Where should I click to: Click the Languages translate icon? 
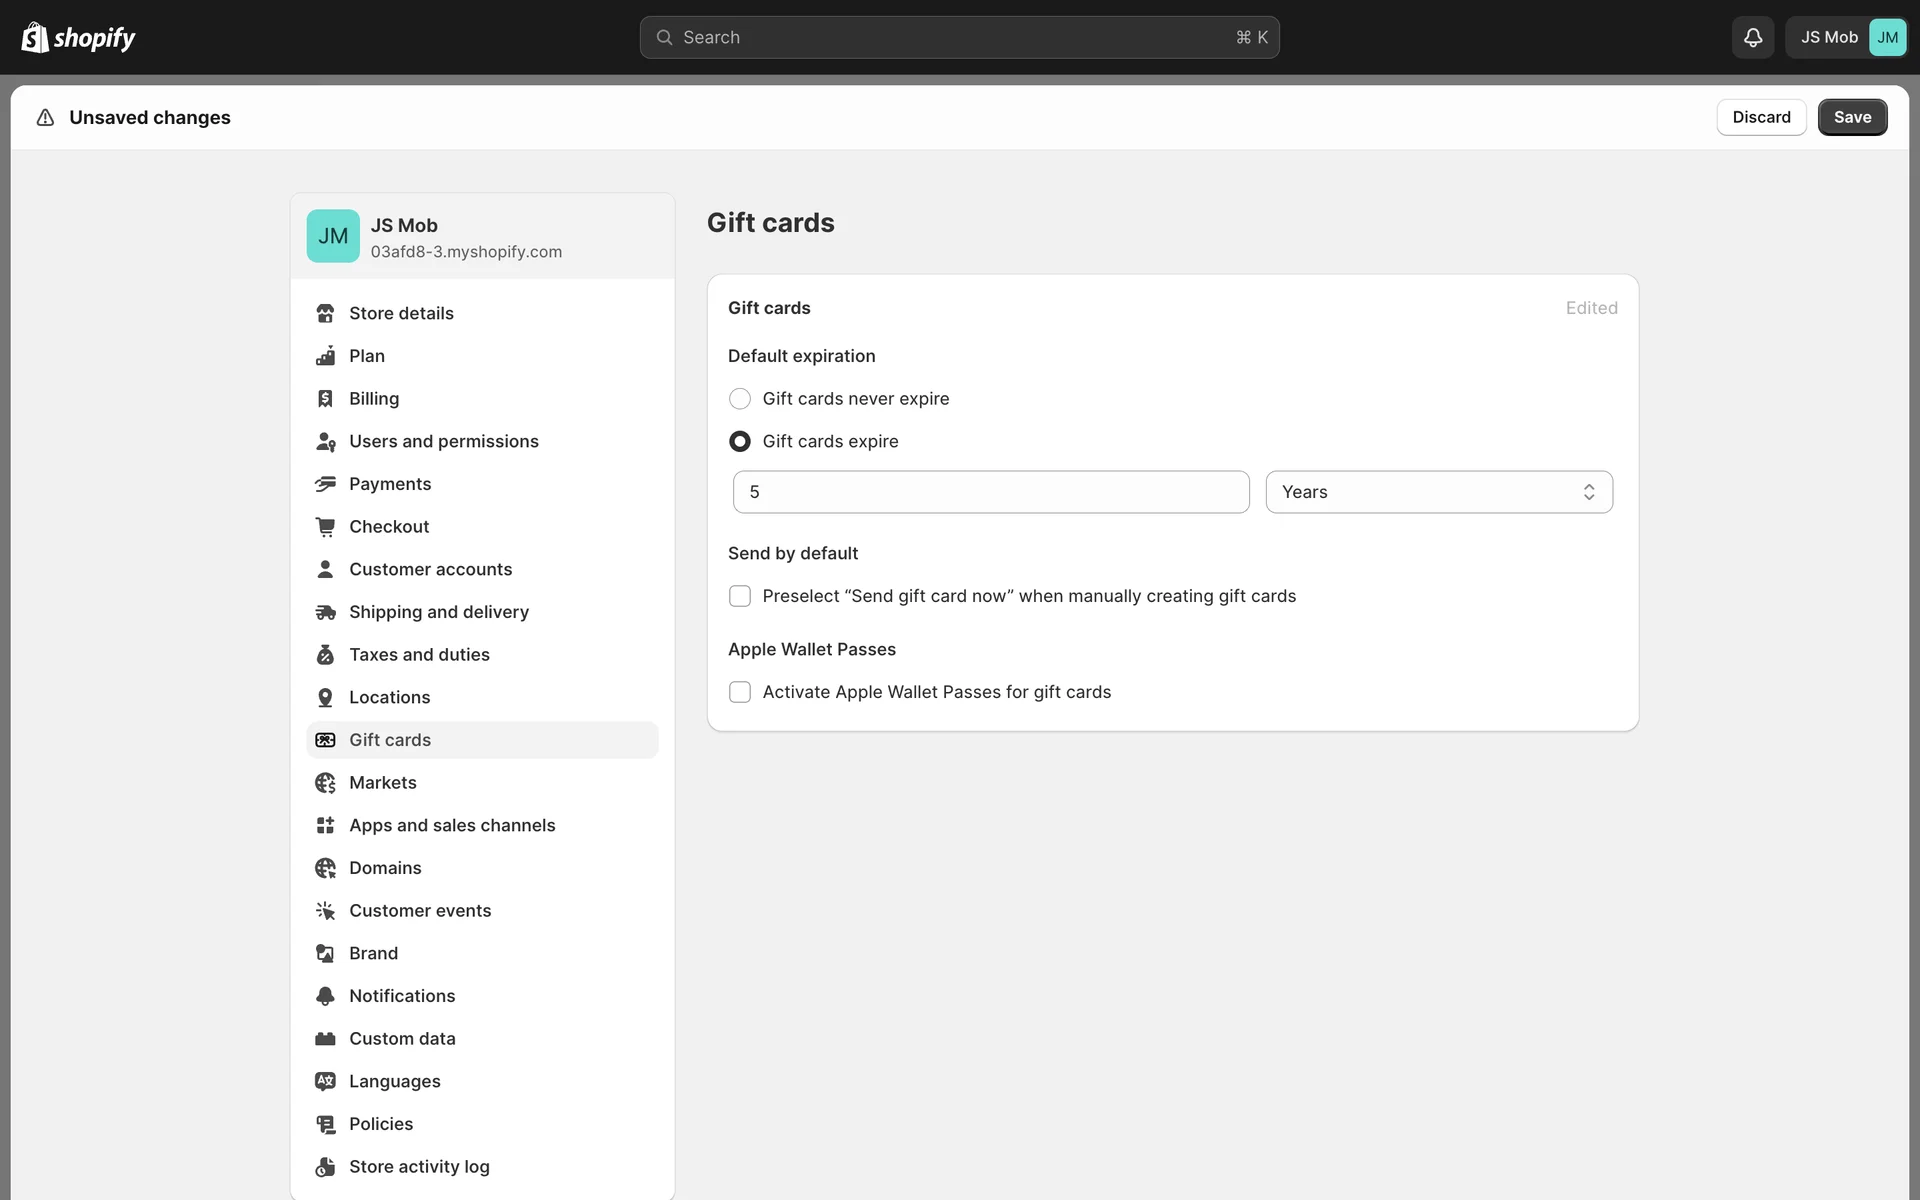(x=325, y=1081)
